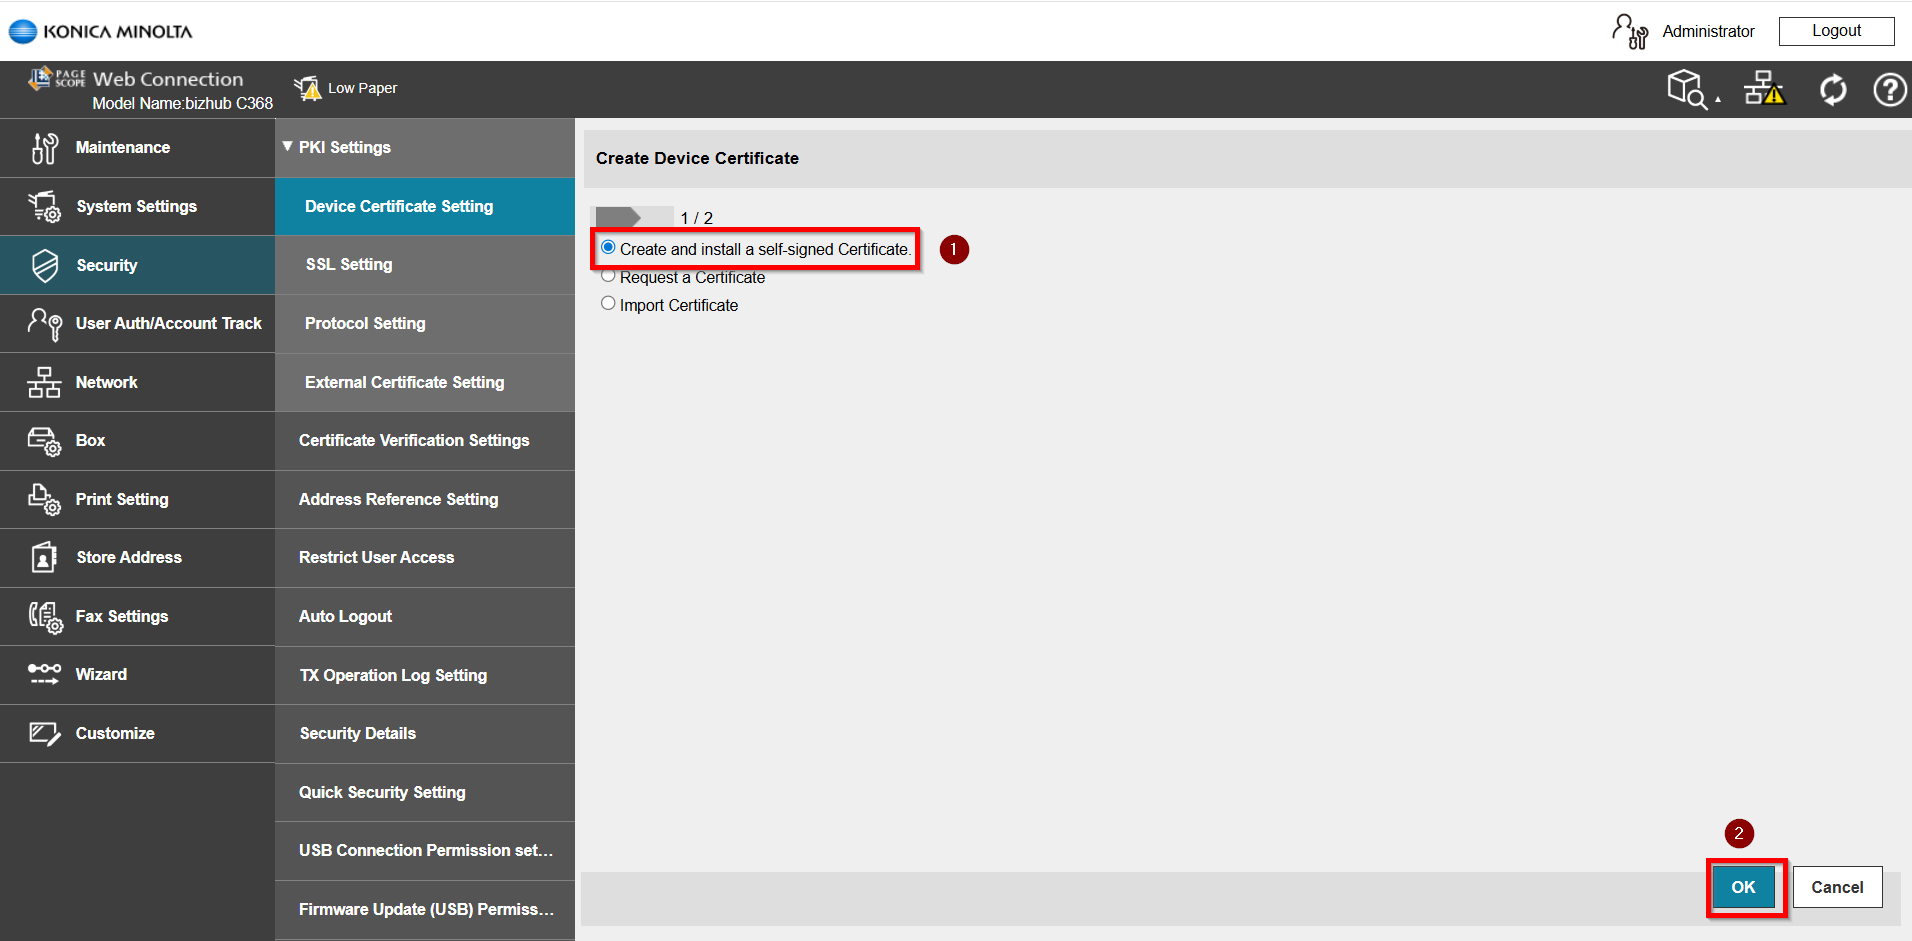Screen dimensions: 1912x941
Task: Select Create and install self-signed Certificate
Action: click(x=608, y=247)
